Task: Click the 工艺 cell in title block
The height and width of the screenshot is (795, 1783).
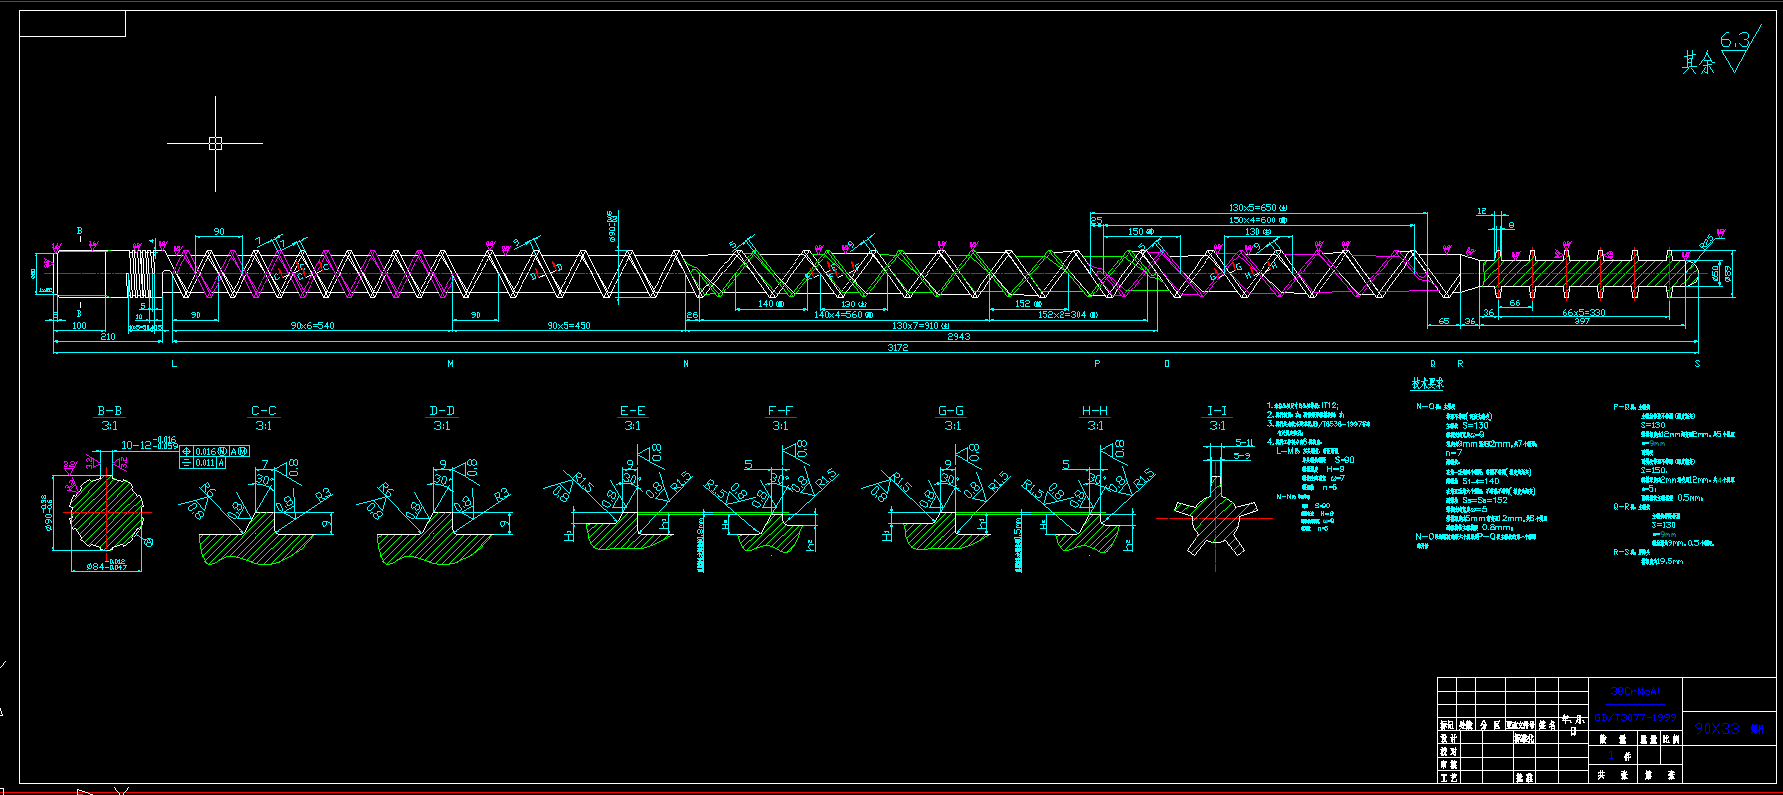Action: click(x=1447, y=777)
